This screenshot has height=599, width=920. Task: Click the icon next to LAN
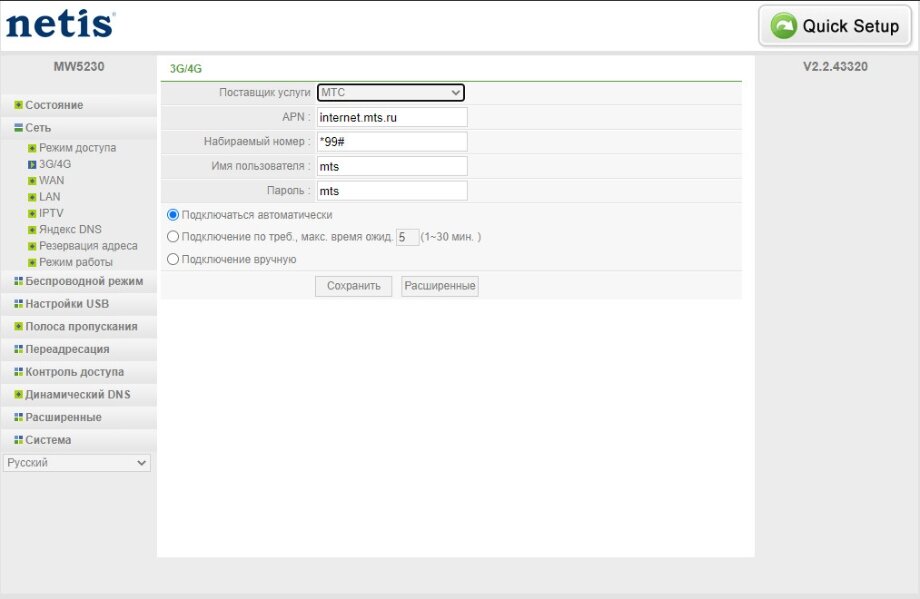point(32,197)
